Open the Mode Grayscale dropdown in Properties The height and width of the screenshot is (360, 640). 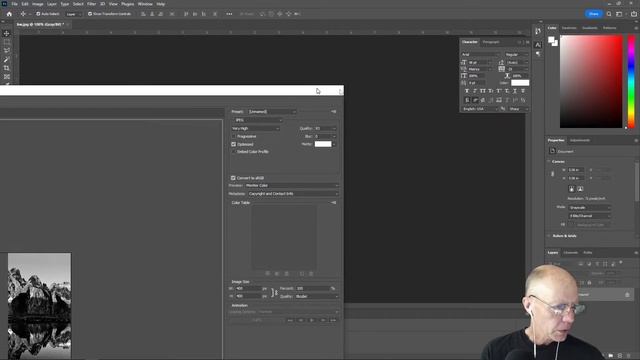tap(590, 207)
